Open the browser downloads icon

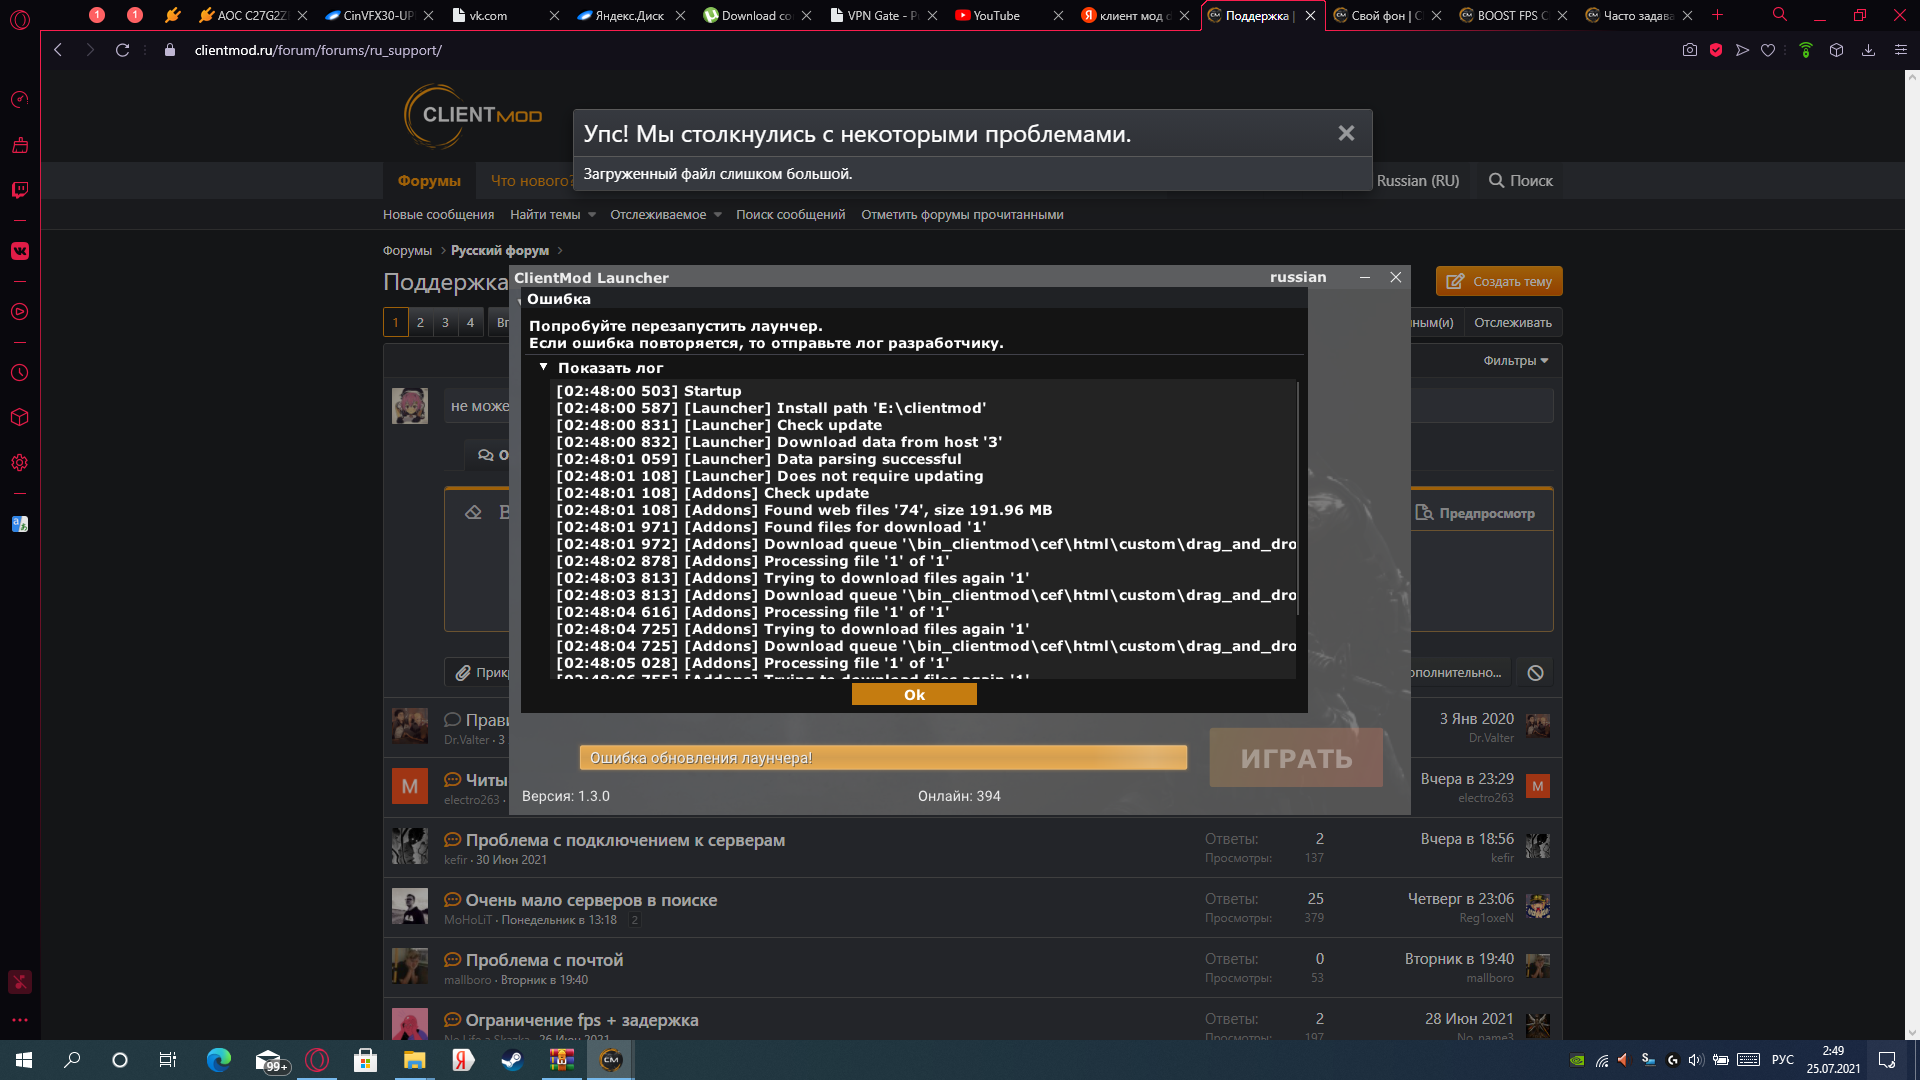(1868, 50)
